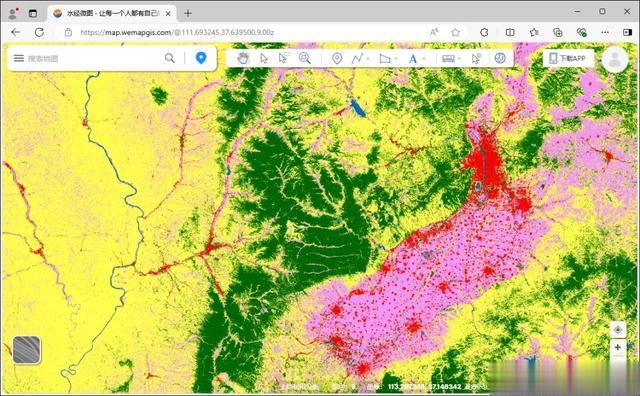This screenshot has width=640, height=396.
Task: Click the 下载APP button
Action: coord(568,58)
